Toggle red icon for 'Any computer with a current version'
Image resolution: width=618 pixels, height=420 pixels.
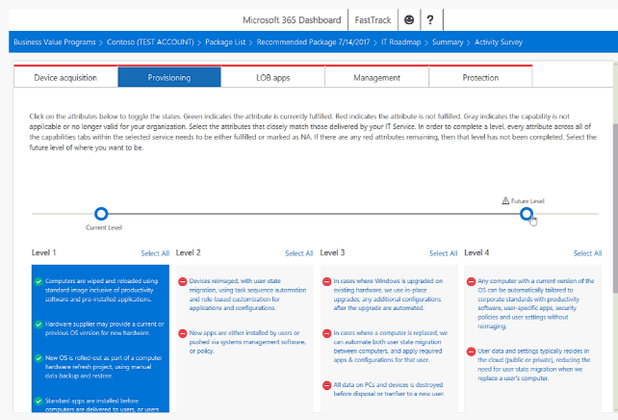pos(471,281)
